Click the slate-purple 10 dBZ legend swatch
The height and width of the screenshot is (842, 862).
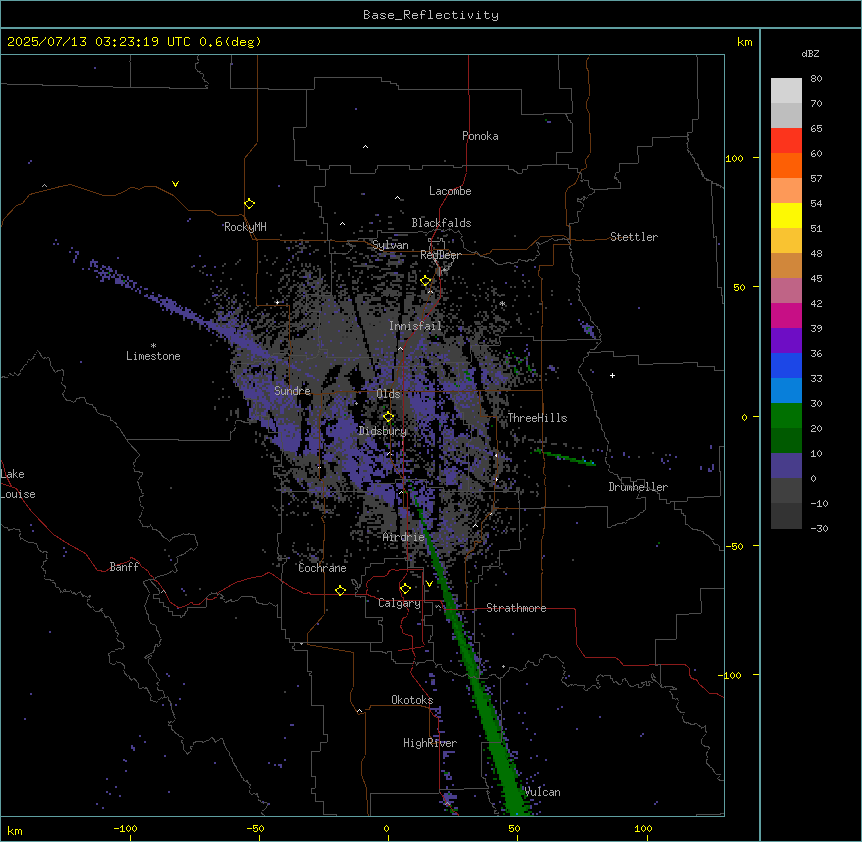click(x=786, y=466)
